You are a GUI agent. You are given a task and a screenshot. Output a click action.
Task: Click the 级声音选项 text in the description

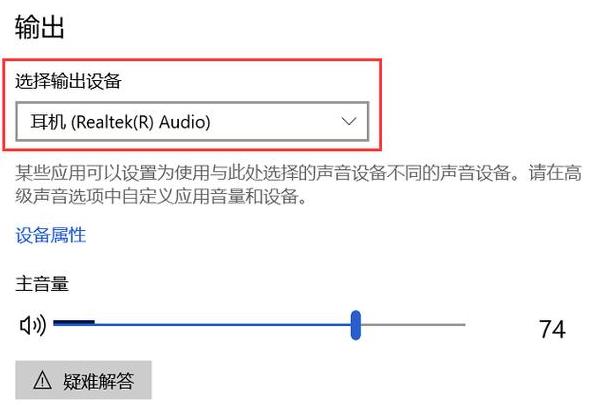click(60, 196)
